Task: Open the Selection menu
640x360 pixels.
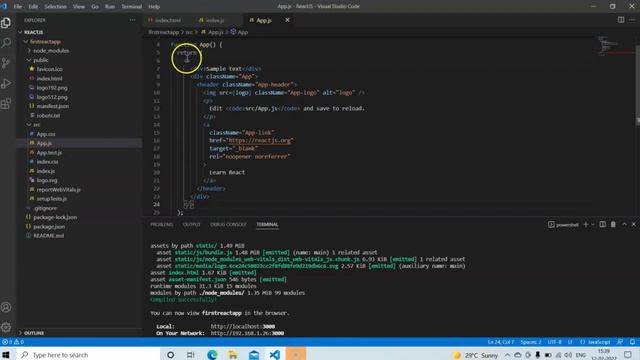Action: pyautogui.click(x=56, y=7)
